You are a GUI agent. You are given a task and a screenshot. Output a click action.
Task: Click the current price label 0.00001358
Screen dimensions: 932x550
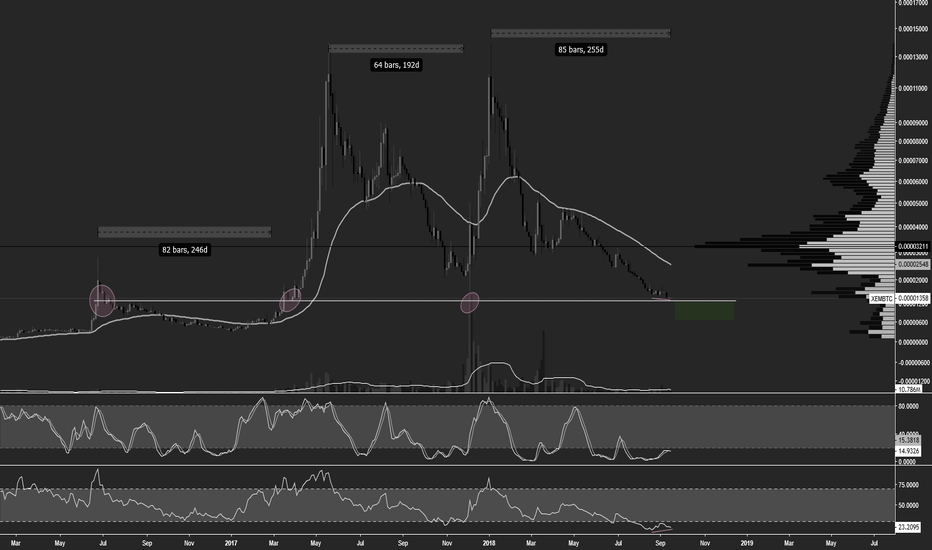tap(913, 298)
